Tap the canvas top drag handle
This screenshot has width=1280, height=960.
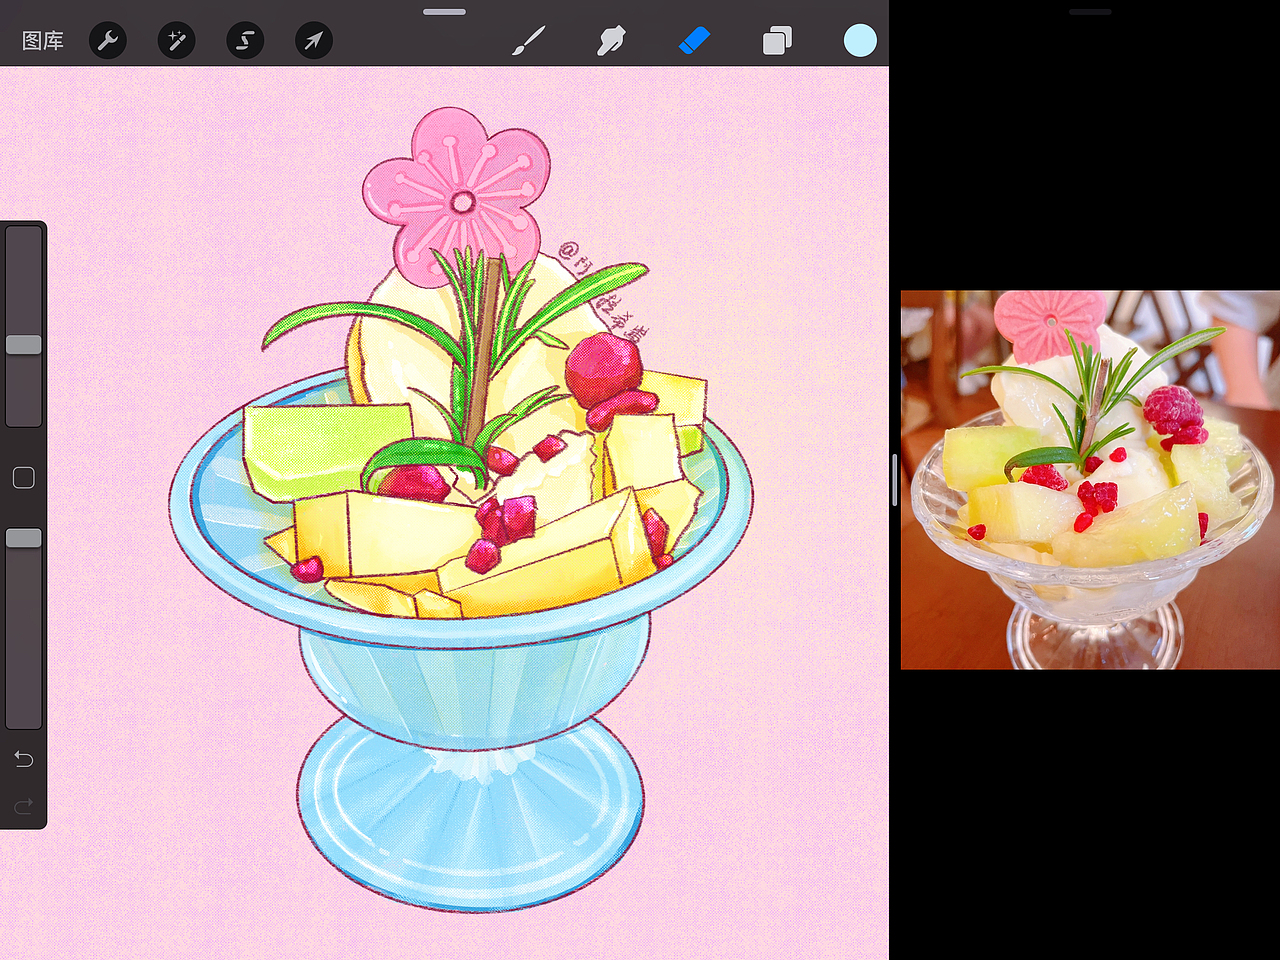click(444, 11)
